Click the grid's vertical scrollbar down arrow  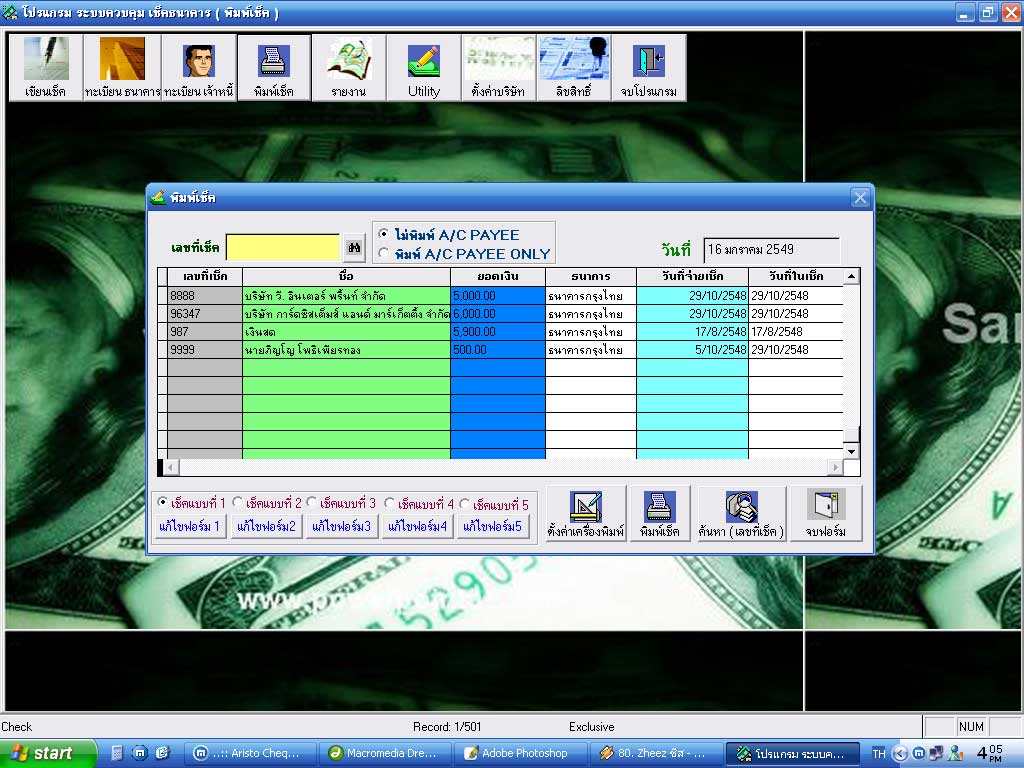coord(851,452)
